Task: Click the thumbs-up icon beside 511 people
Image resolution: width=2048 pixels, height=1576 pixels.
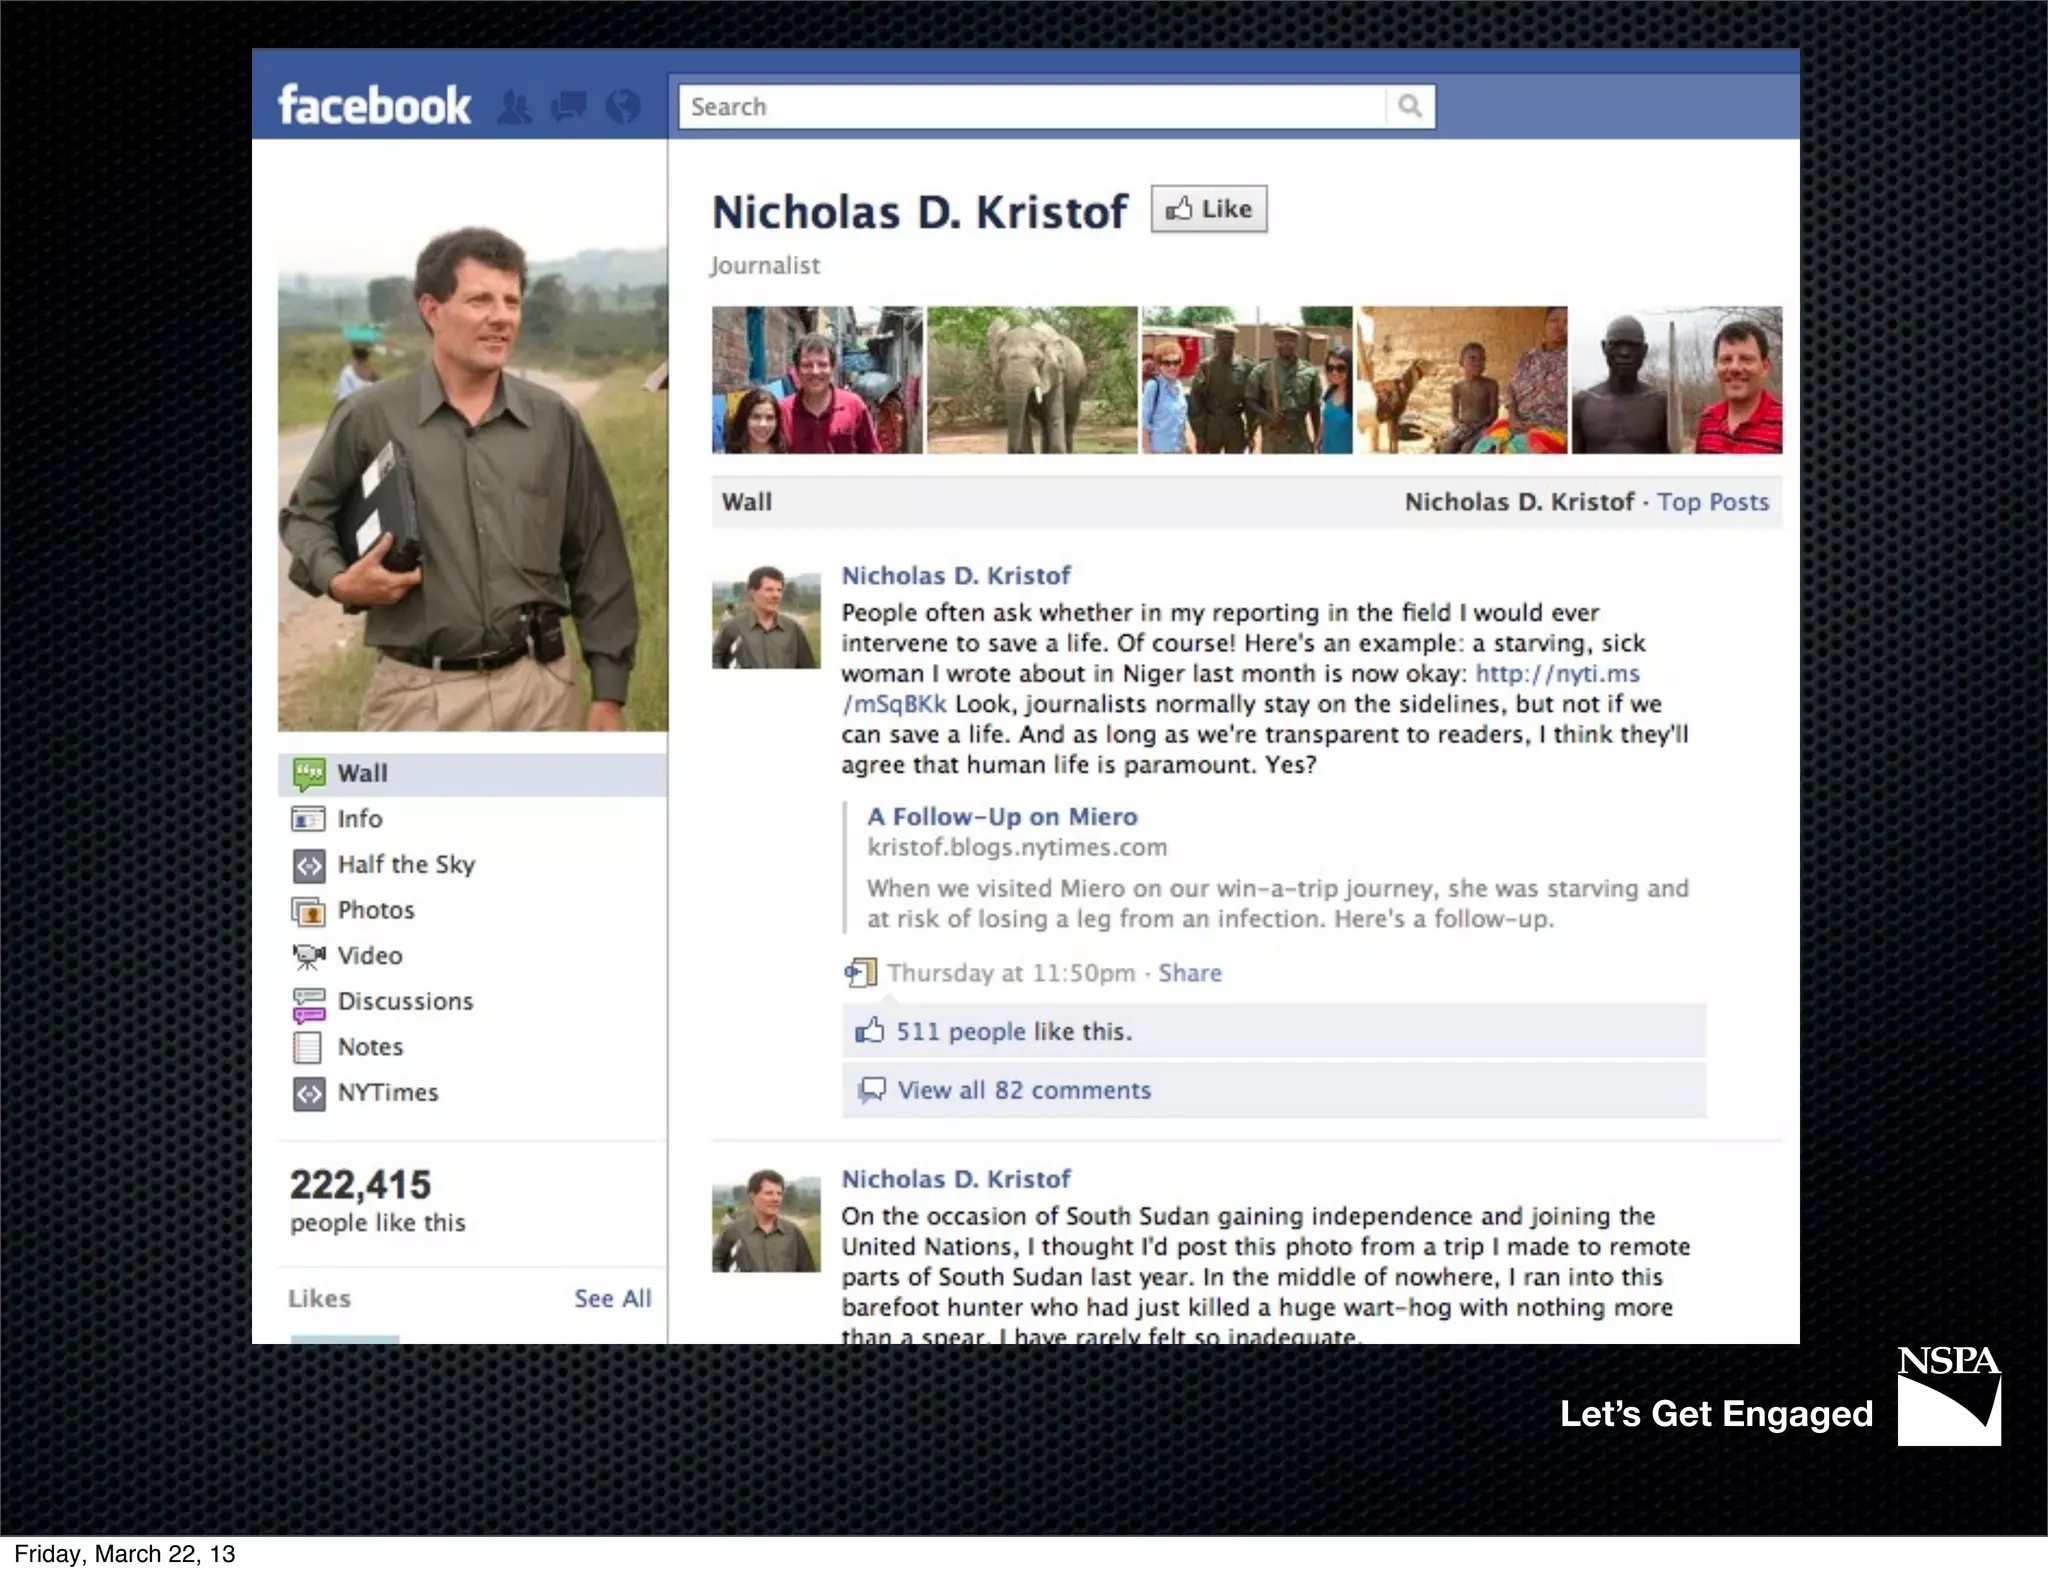Action: pos(870,1031)
